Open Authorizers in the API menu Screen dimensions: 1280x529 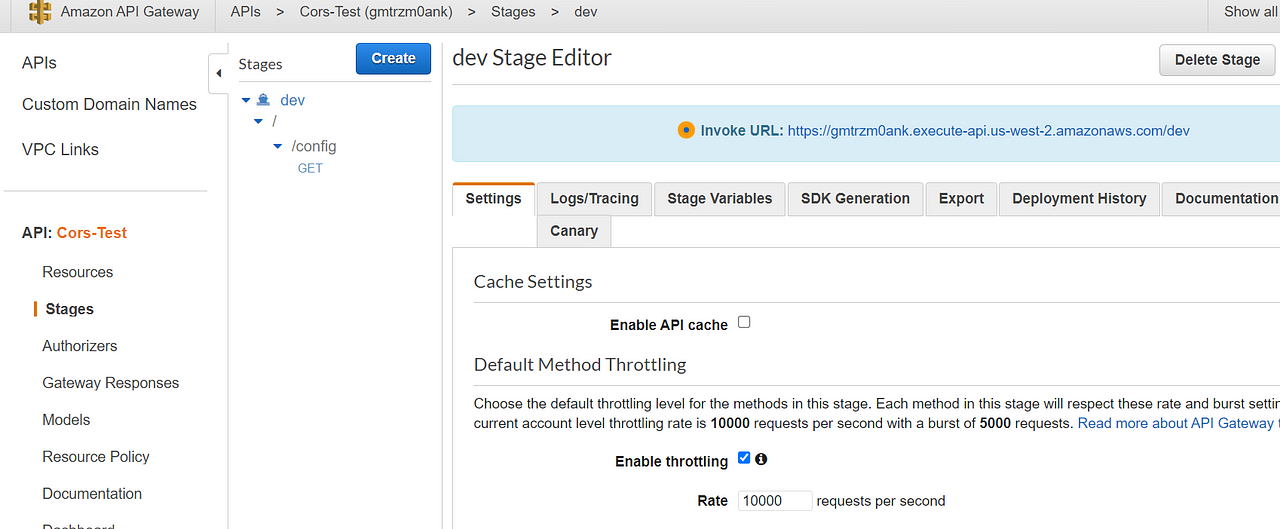pos(79,346)
